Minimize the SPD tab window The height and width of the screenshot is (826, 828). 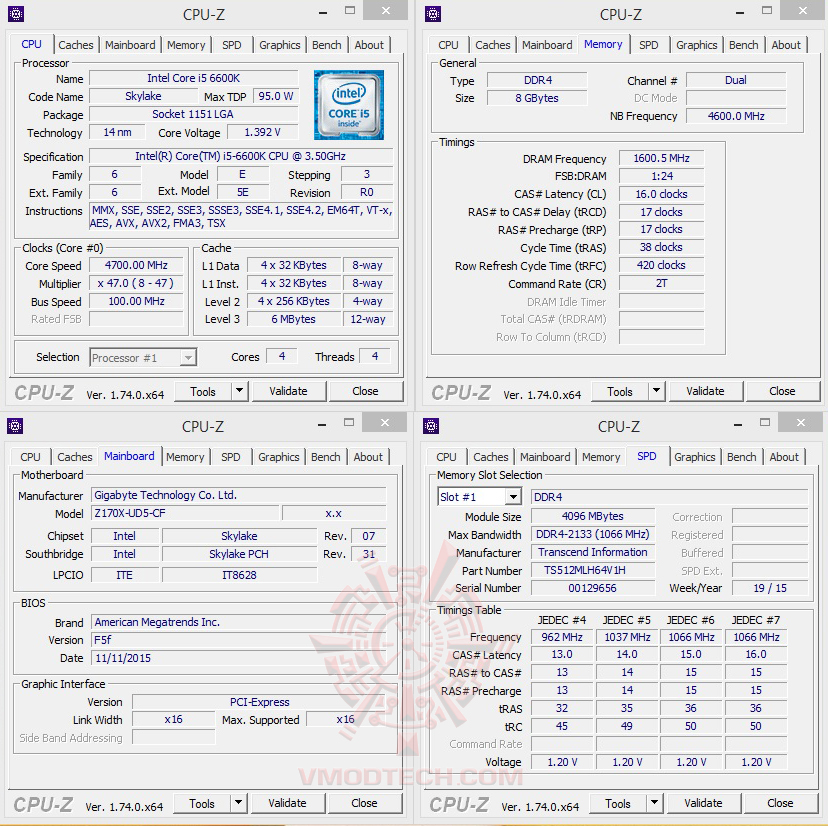pos(738,424)
